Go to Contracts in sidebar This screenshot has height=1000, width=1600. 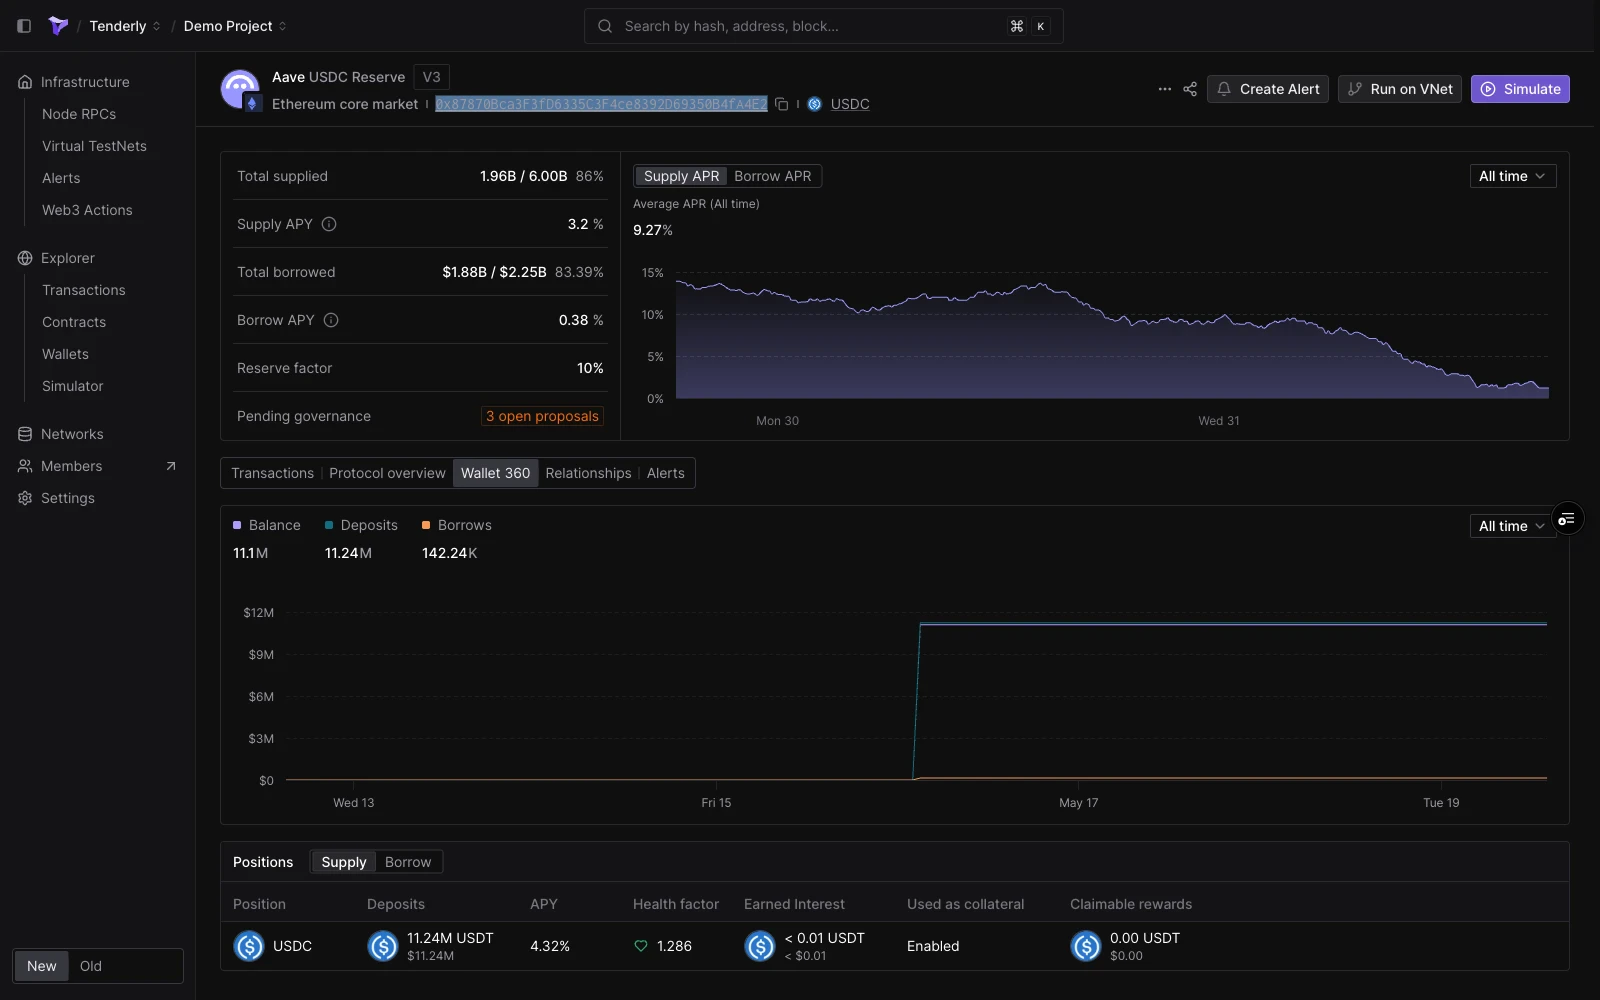pyautogui.click(x=74, y=322)
